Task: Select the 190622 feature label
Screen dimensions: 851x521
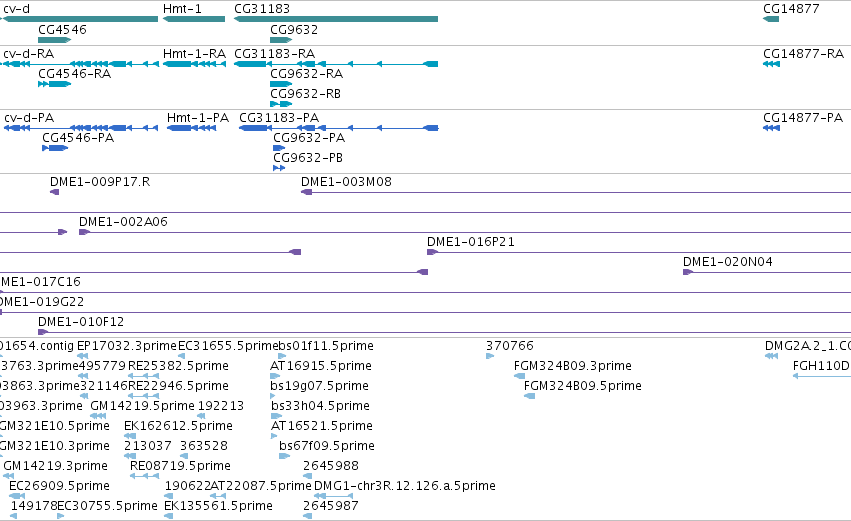Action: coord(187,486)
